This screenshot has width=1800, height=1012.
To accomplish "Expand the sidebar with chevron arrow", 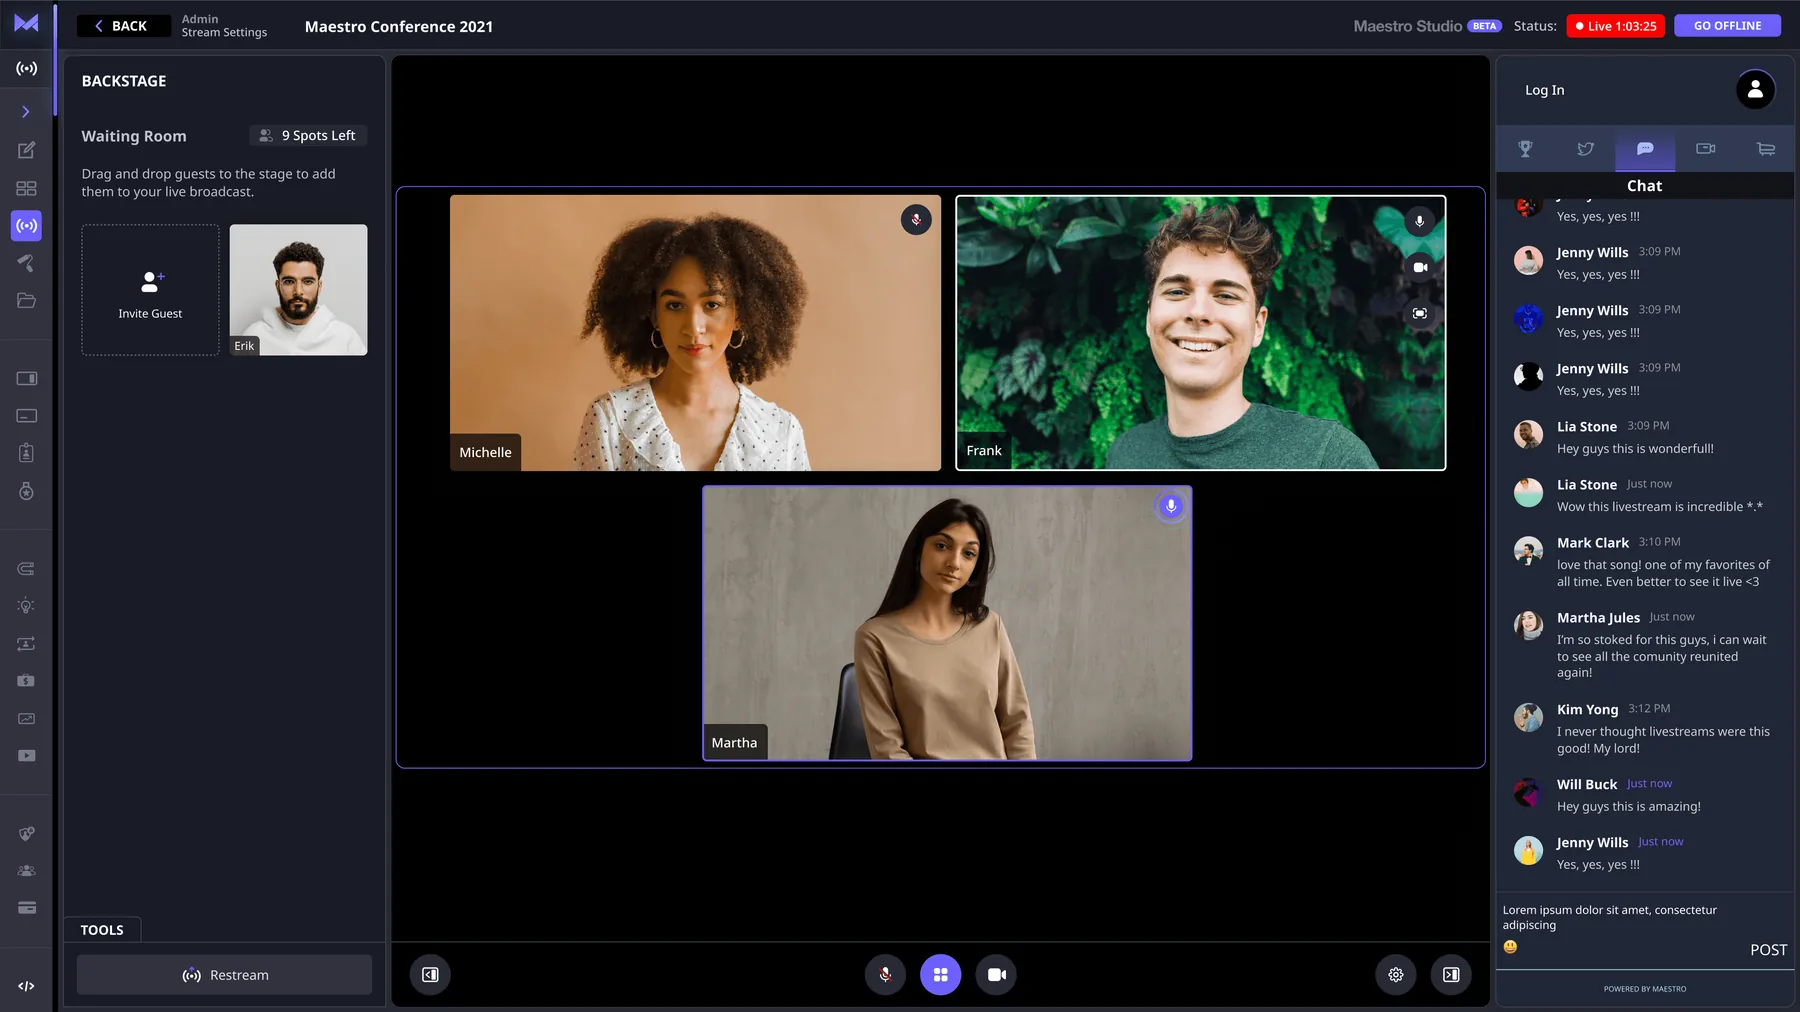I will pos(26,112).
